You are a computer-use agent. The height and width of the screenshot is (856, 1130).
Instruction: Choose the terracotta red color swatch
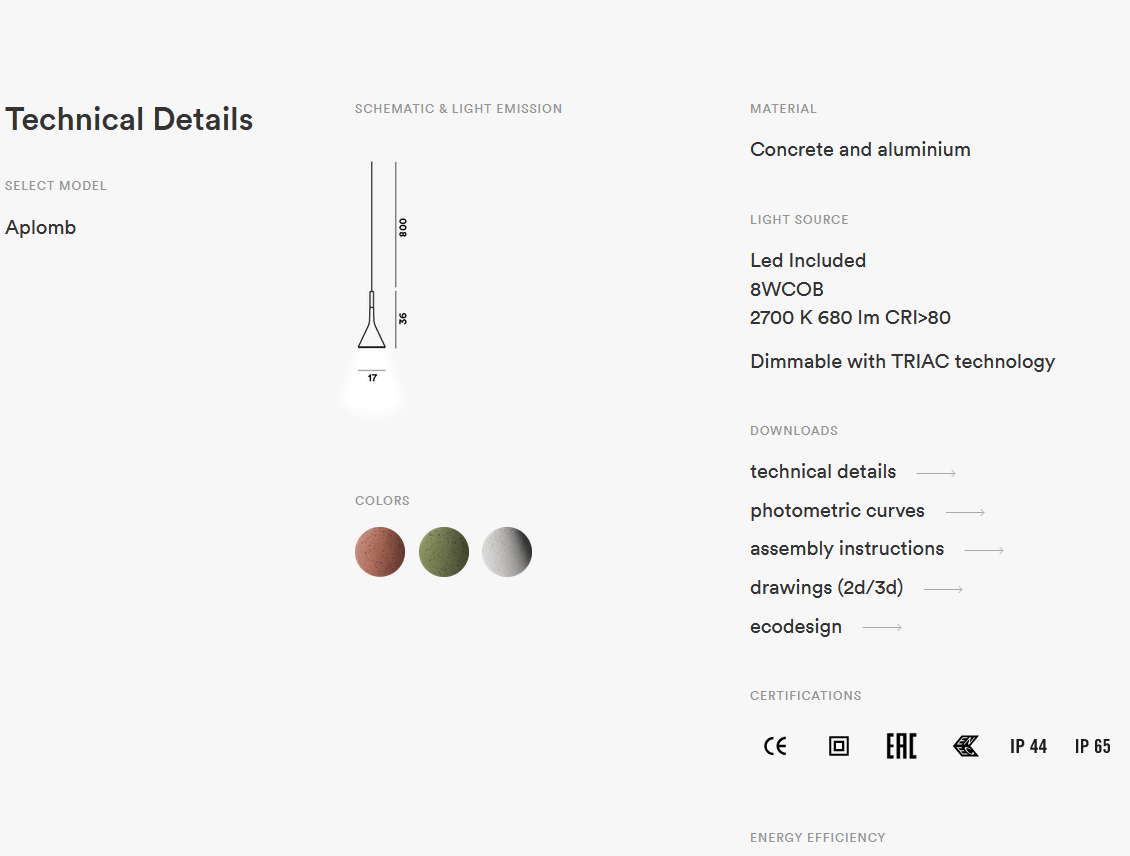click(380, 552)
